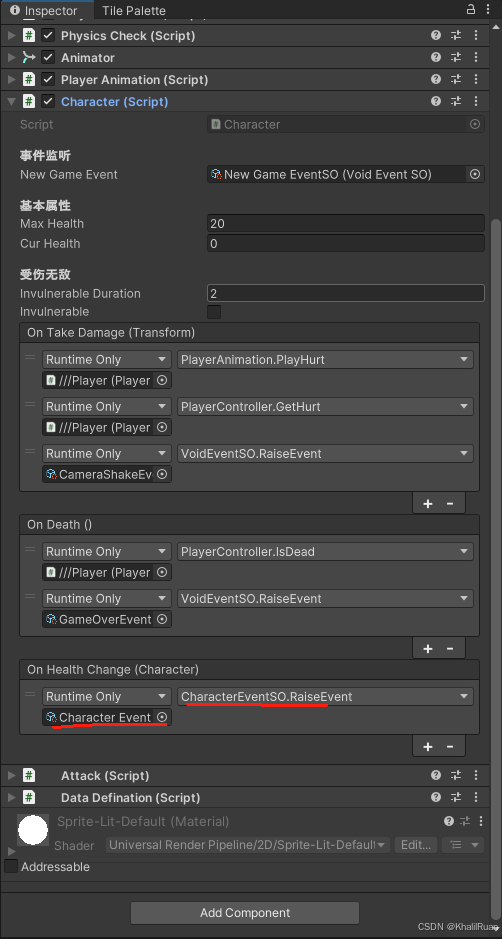Open the PlayerController.IsDead function dropdown
Screen dimensions: 502x939
tap(325, 552)
